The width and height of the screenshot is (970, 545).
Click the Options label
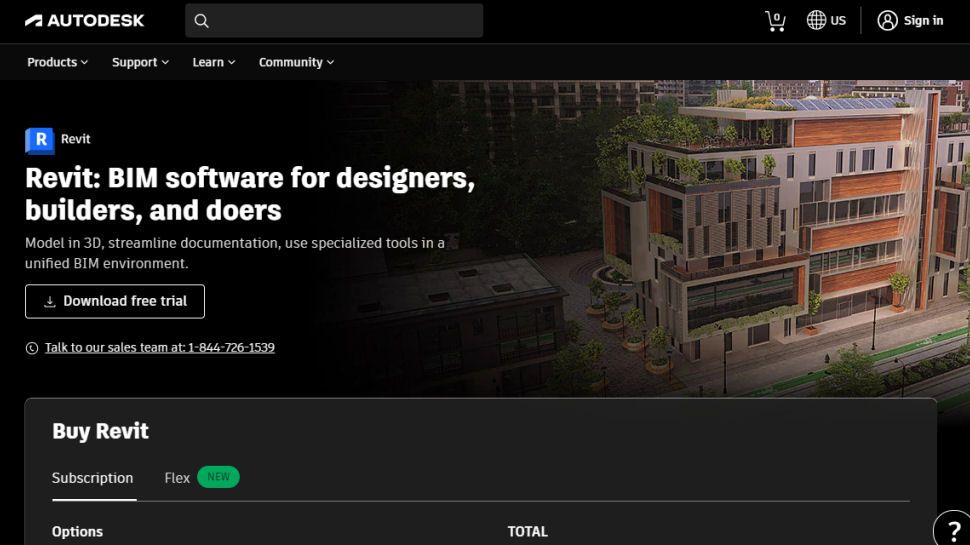(77, 531)
